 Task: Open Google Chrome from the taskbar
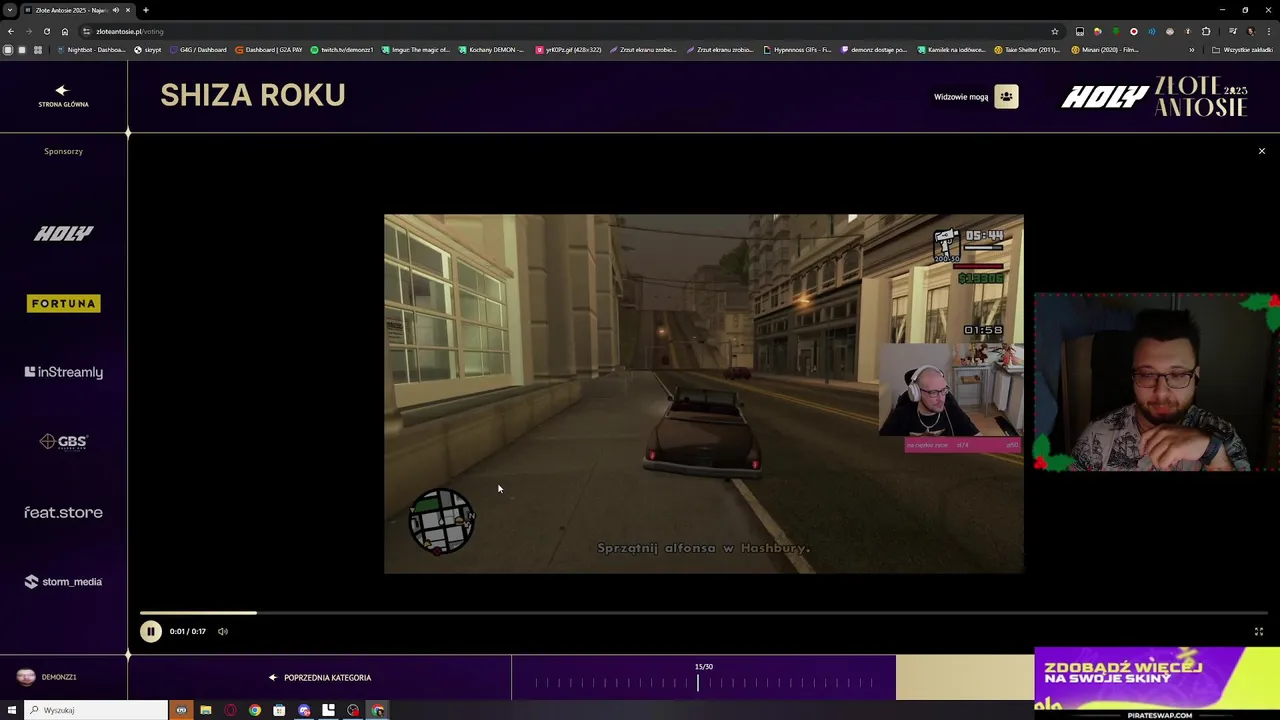tap(255, 710)
